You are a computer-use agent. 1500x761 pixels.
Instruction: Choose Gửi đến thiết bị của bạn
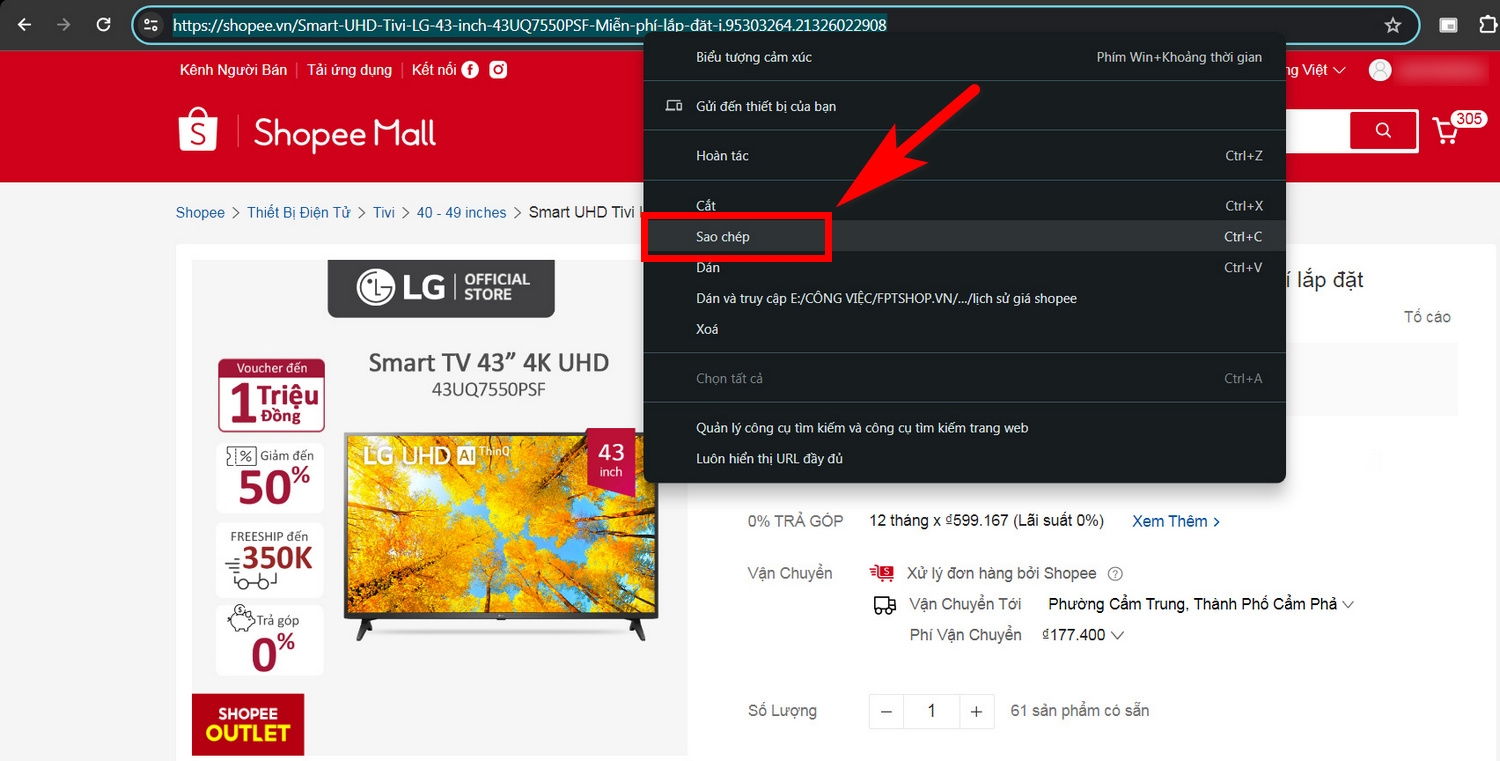[964, 106]
